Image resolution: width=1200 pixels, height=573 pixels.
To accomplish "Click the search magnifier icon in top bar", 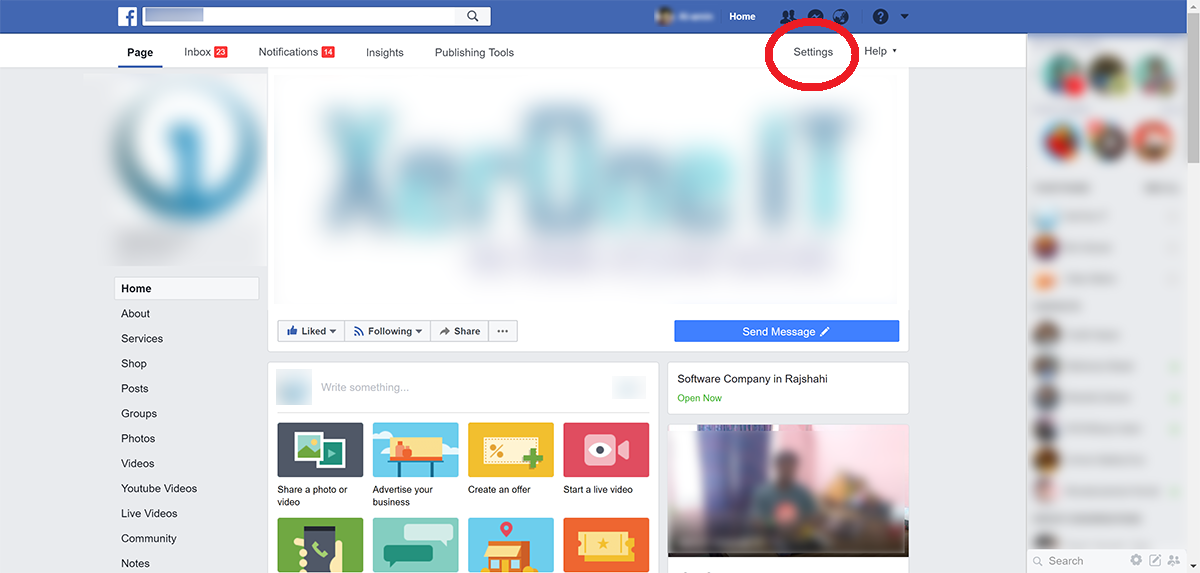I will point(473,16).
